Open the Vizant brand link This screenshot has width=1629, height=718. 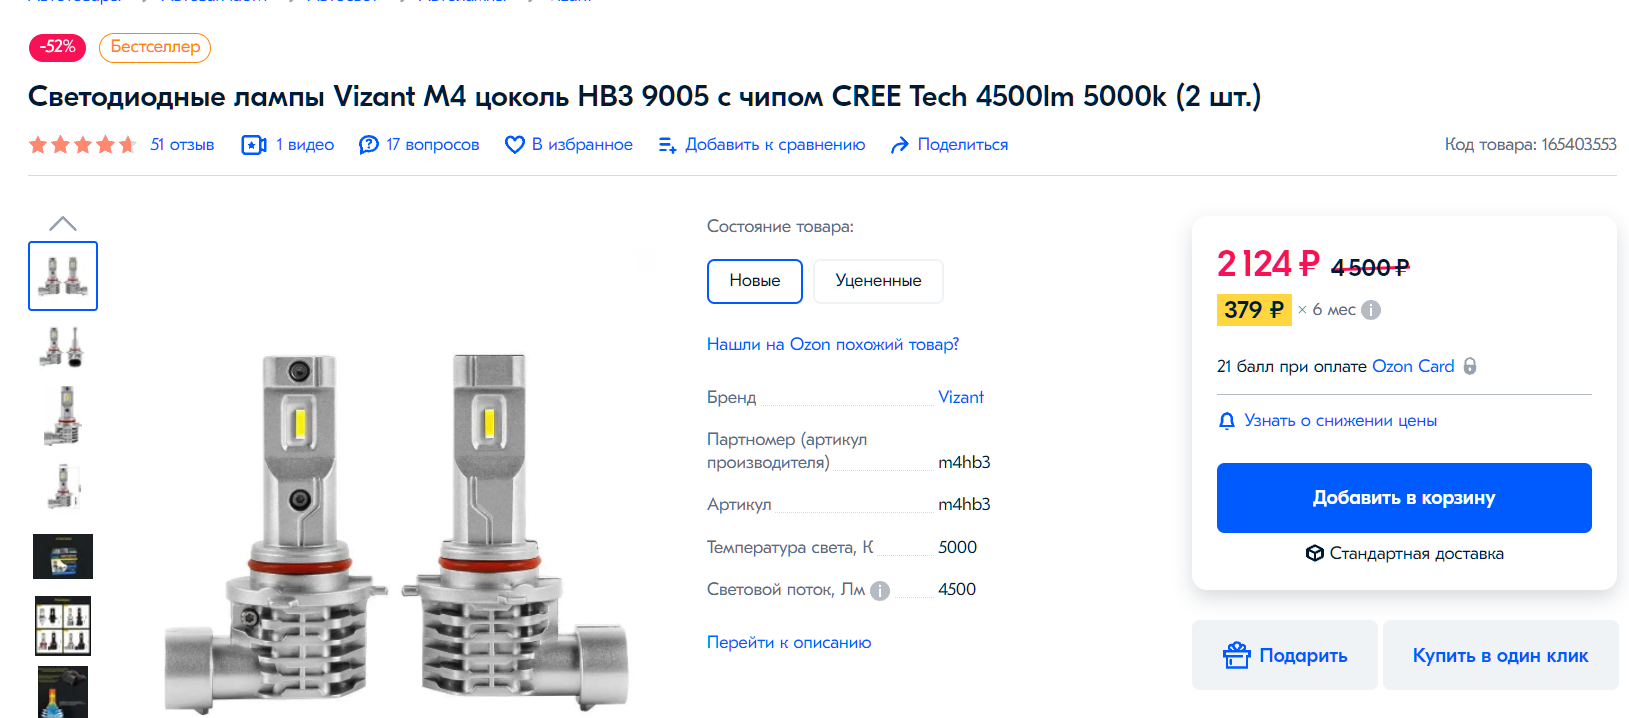[x=961, y=397]
